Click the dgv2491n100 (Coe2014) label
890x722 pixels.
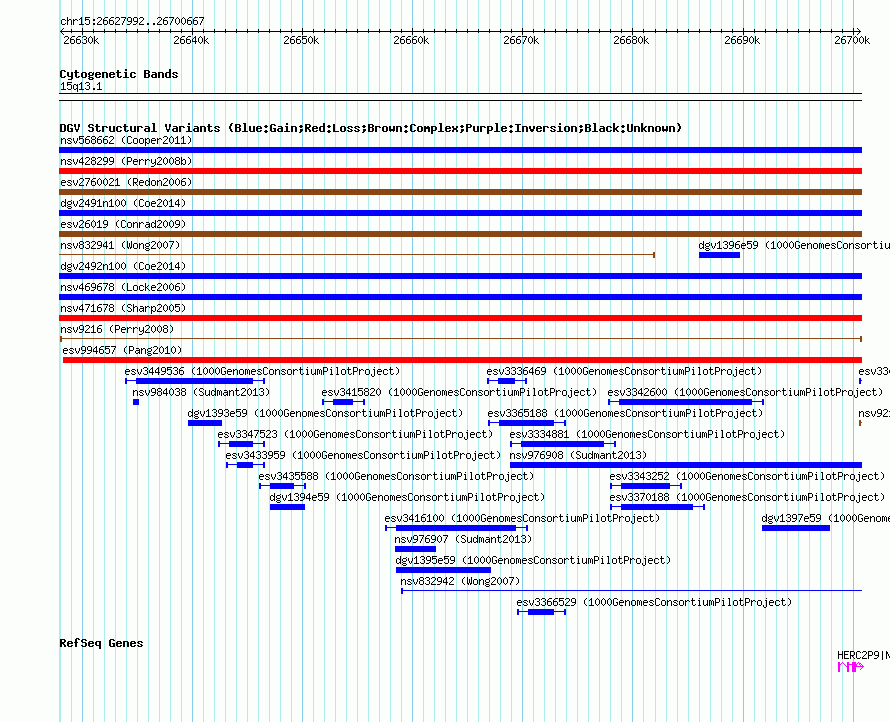(x=123, y=203)
